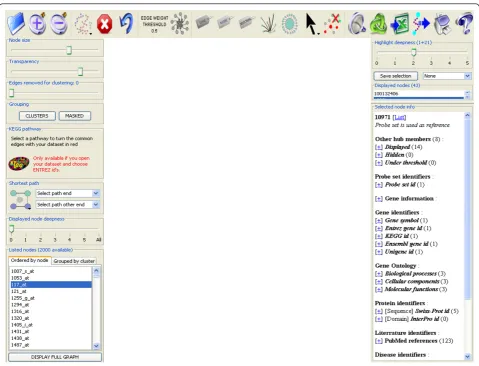Click the shortest path nodes icon
Viewport: 479px width, 366px height.
[x=20, y=199]
